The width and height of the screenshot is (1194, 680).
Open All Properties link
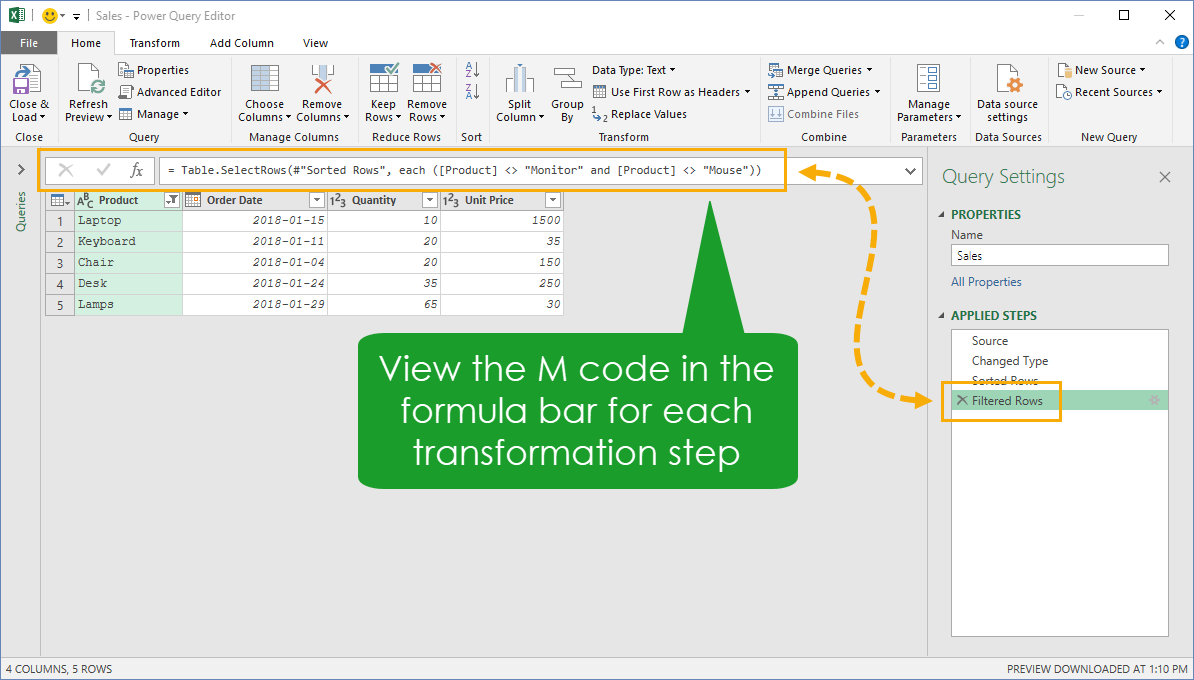tap(986, 282)
